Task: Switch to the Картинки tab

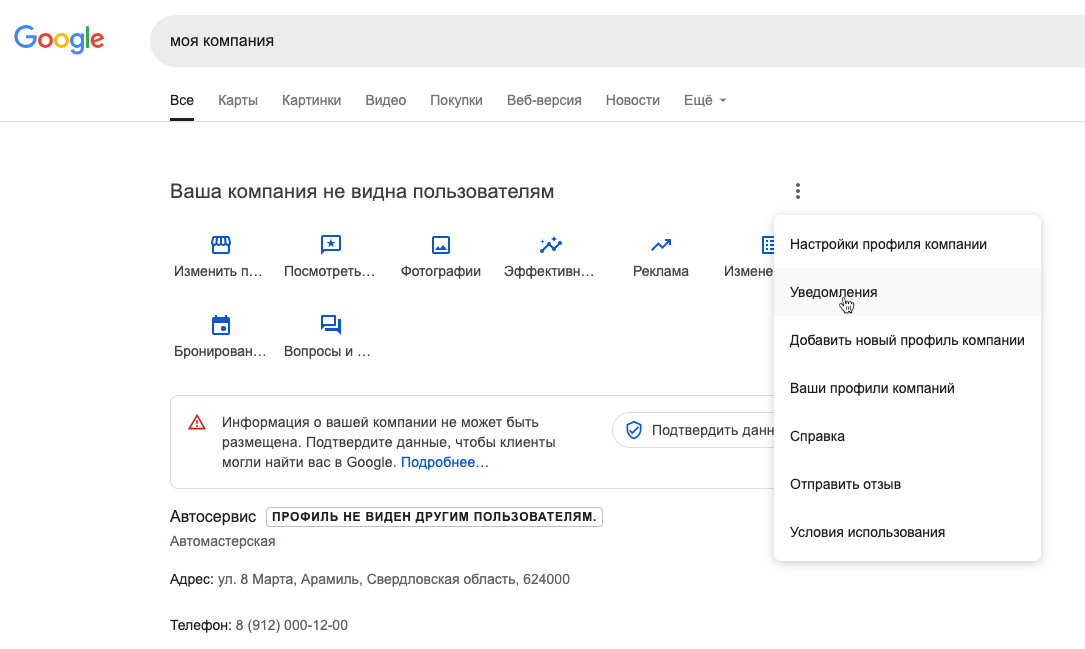Action: click(311, 100)
